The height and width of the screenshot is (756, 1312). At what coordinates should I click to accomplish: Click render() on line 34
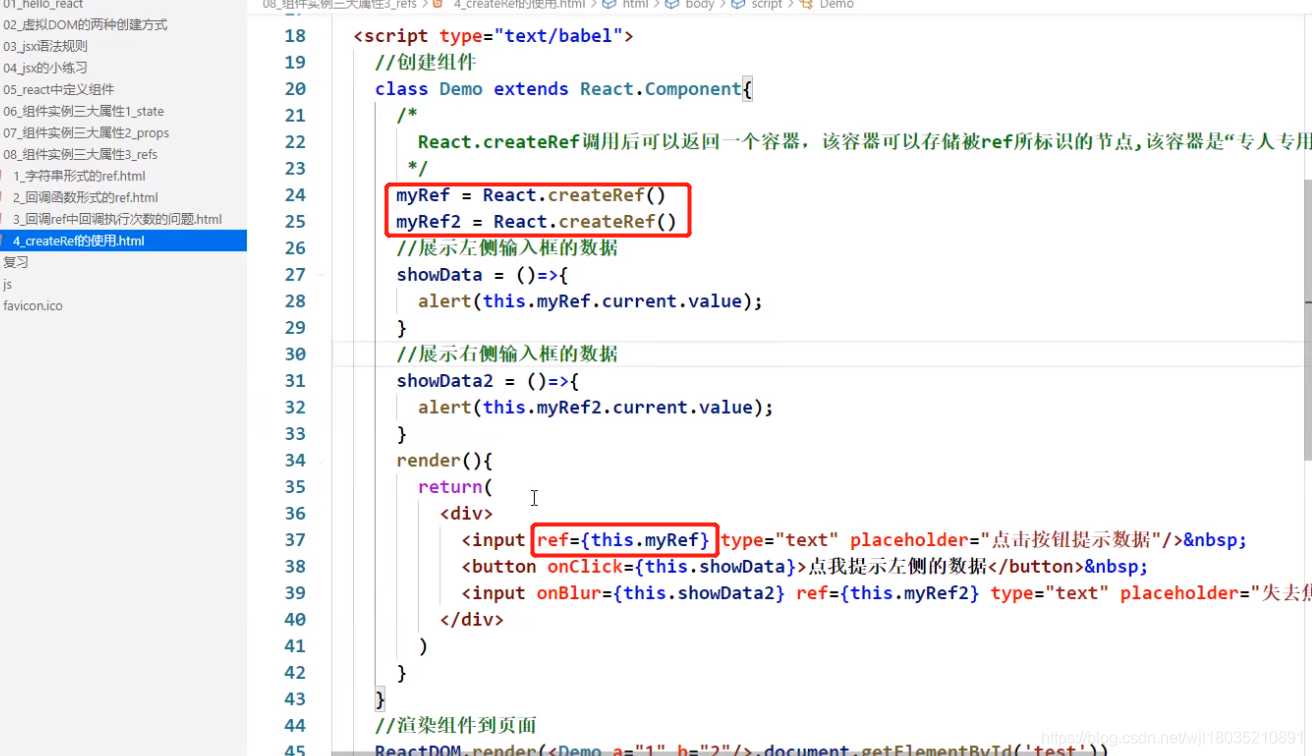440,460
